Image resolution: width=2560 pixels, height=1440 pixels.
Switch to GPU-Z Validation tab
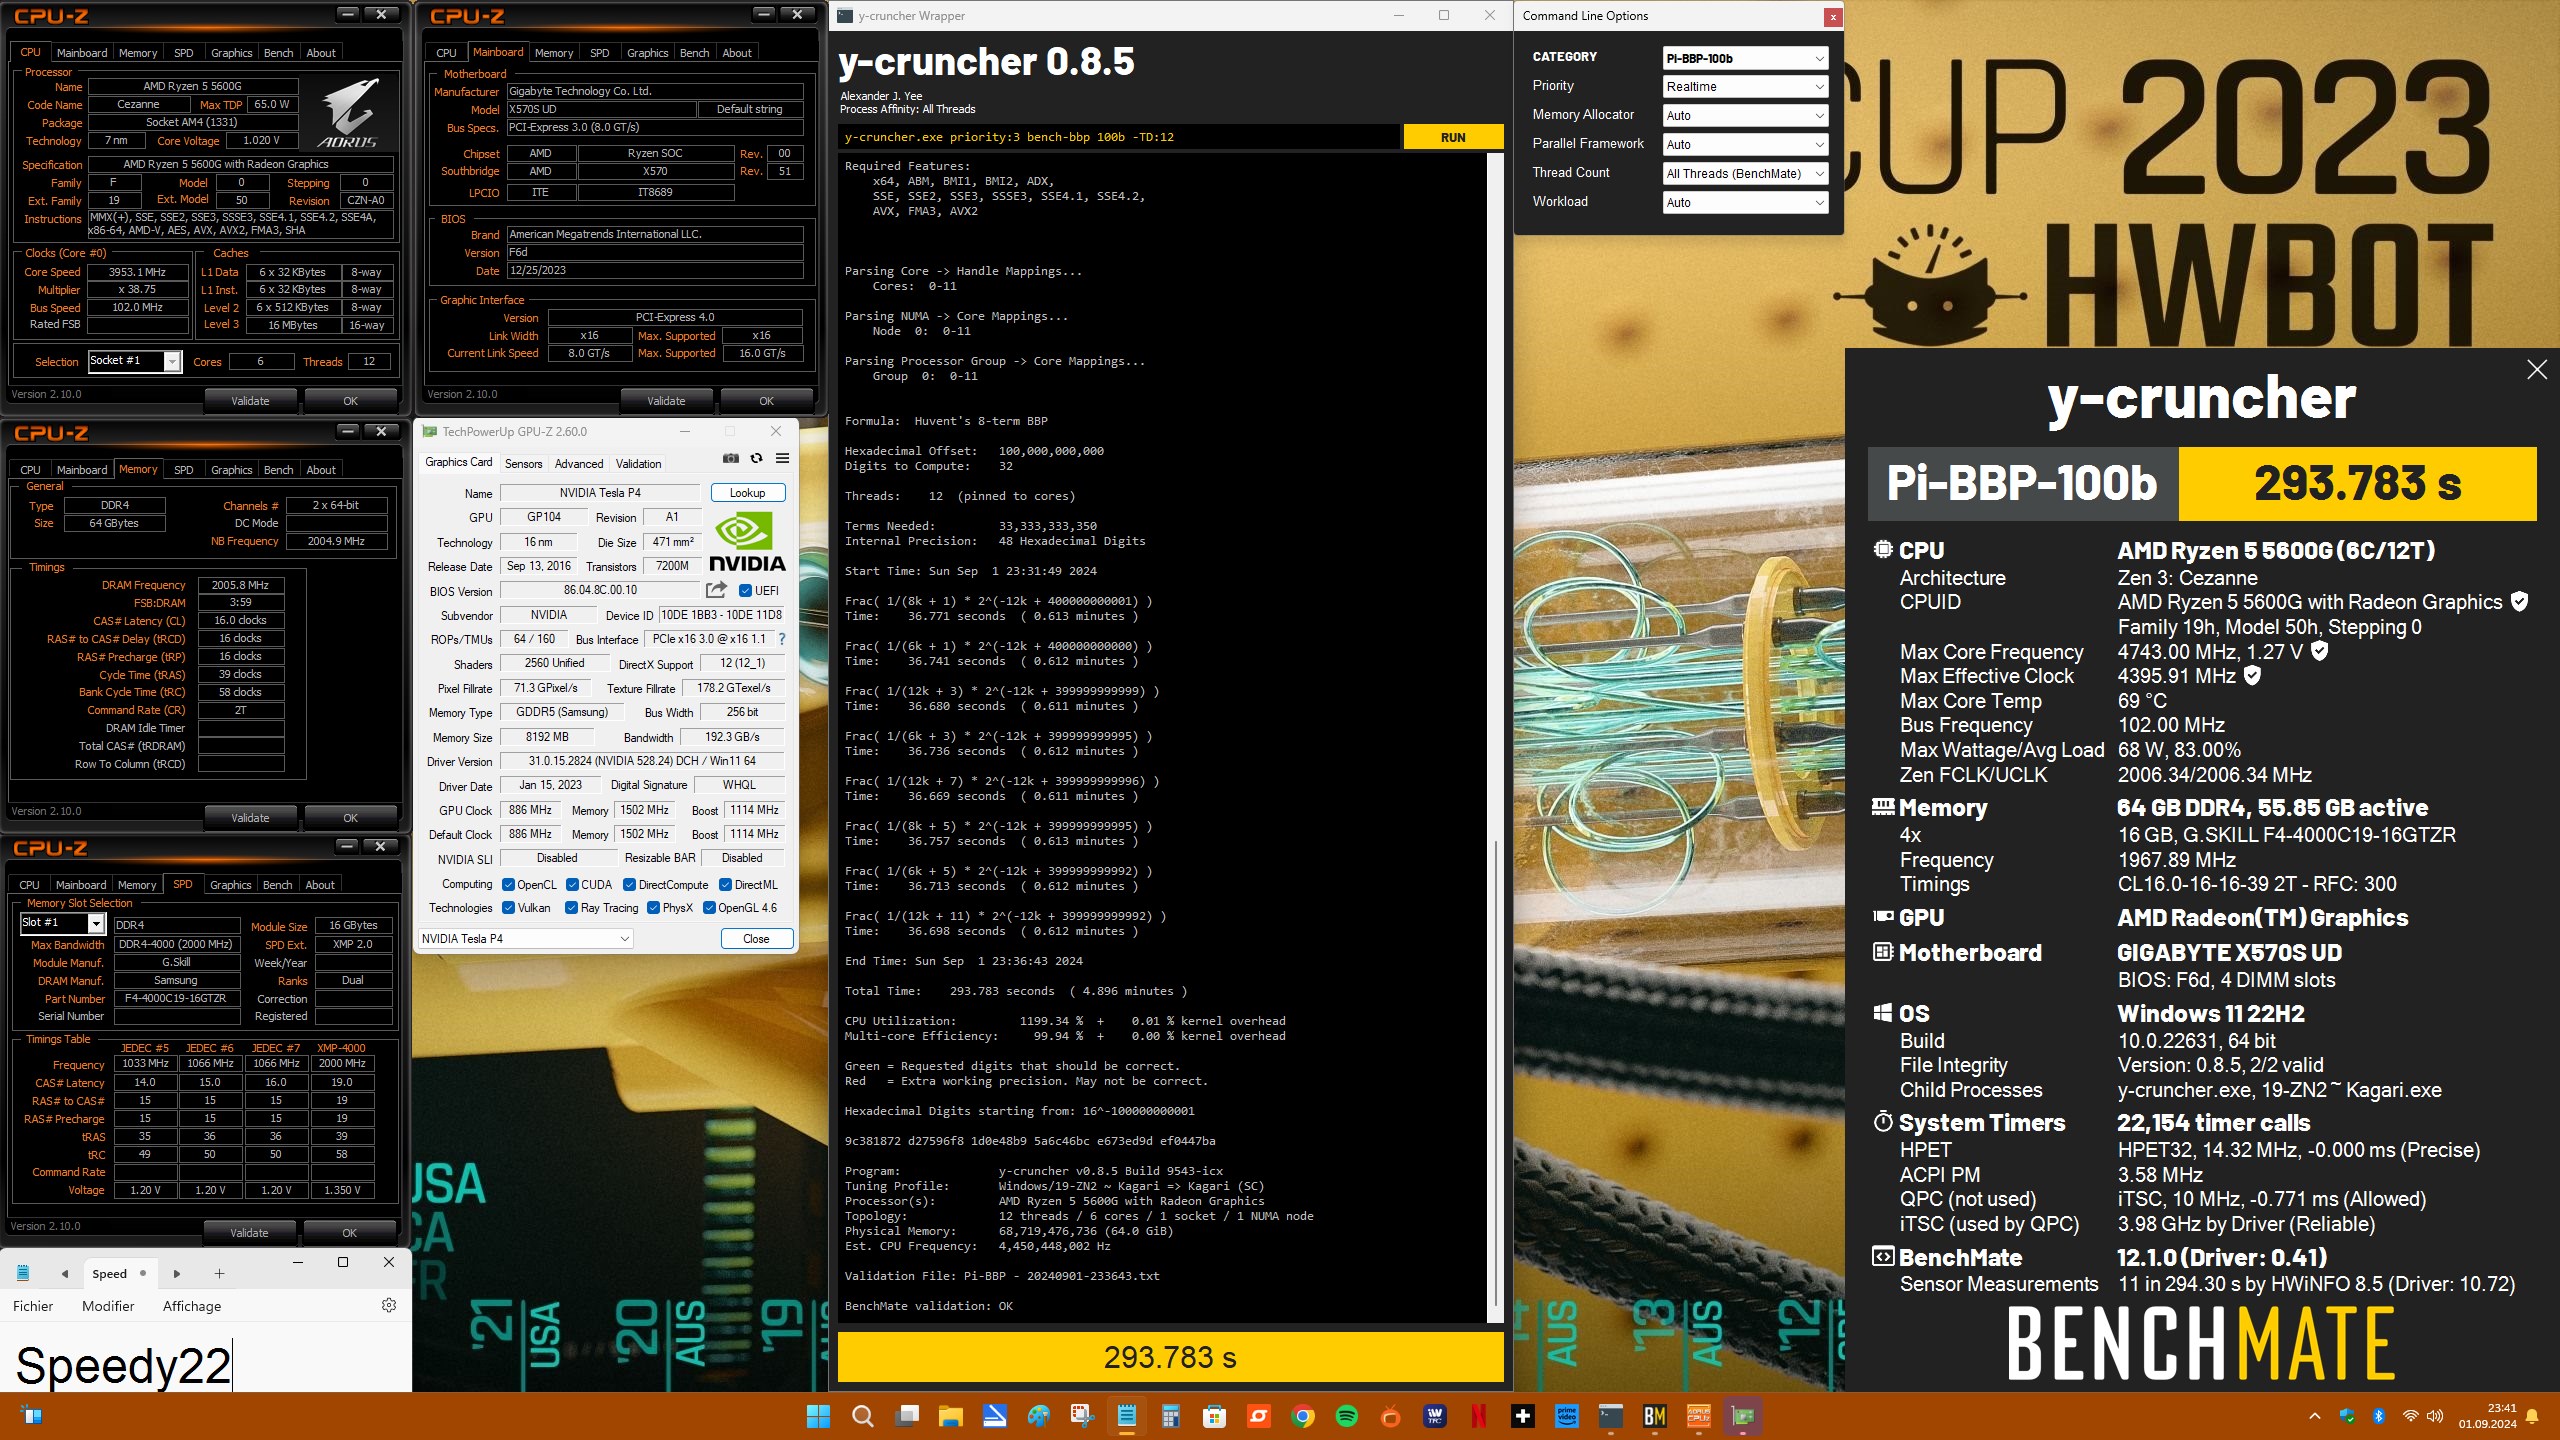click(638, 464)
